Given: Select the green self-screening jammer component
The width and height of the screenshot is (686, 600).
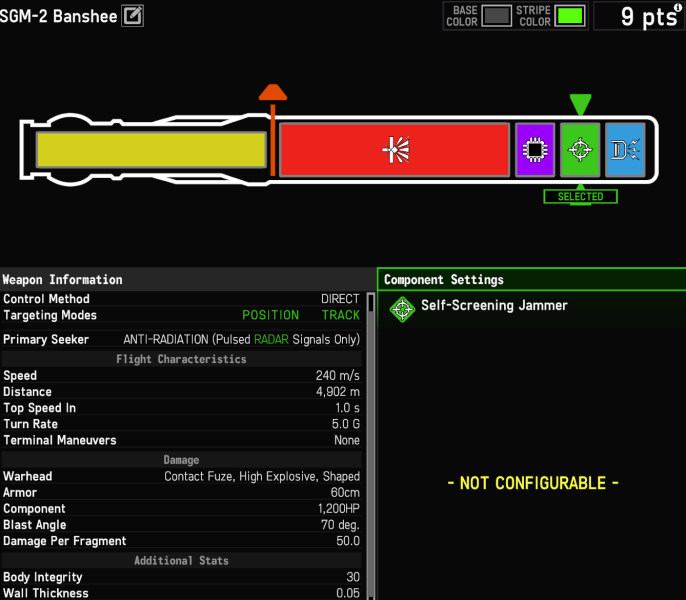Looking at the screenshot, I should [x=580, y=150].
